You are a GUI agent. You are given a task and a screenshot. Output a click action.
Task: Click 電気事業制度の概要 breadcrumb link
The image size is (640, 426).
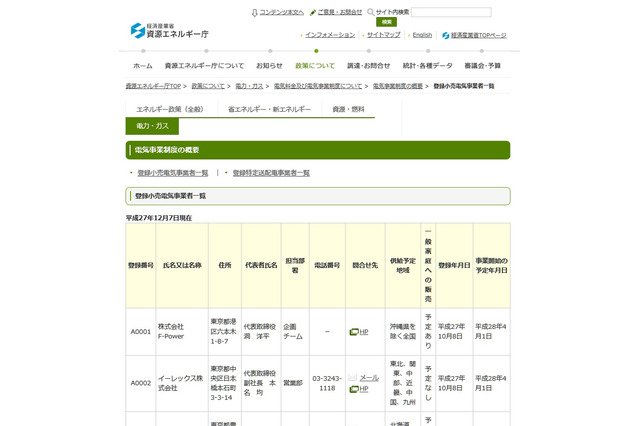(398, 86)
